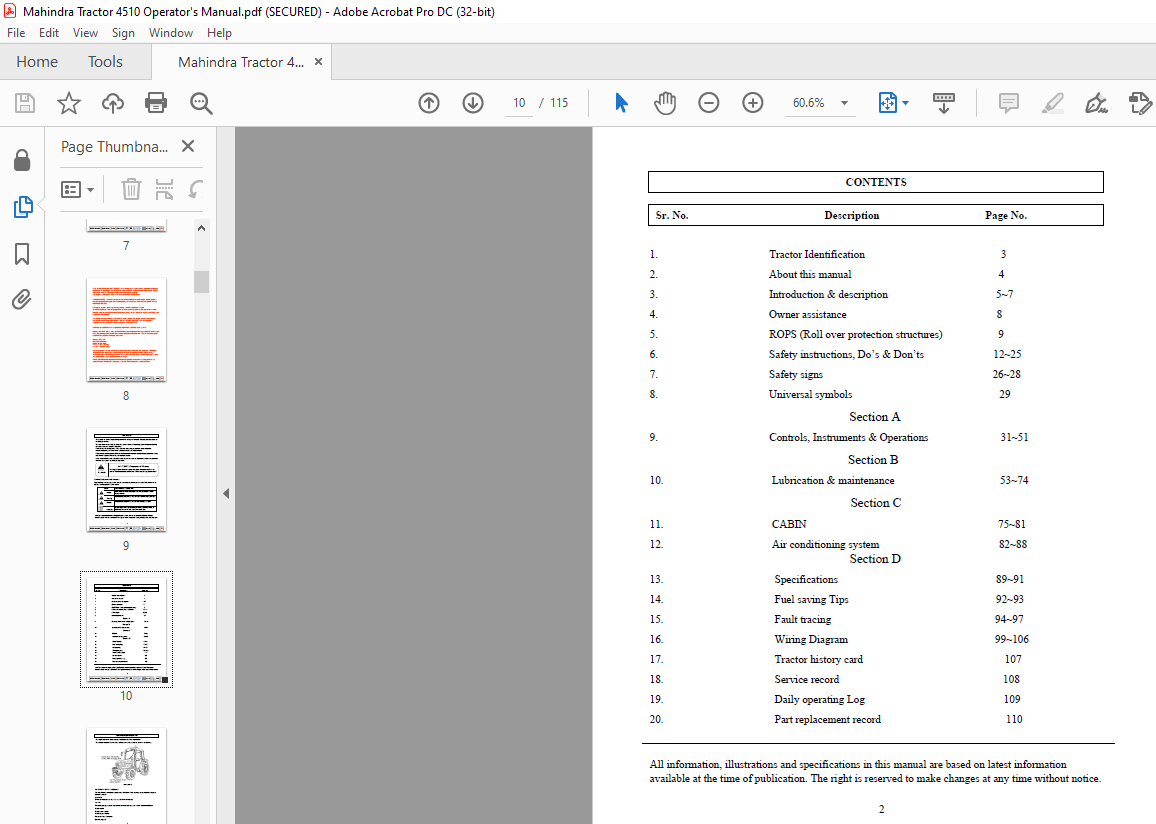
Task: Switch to the Home tab
Action: 37,62
